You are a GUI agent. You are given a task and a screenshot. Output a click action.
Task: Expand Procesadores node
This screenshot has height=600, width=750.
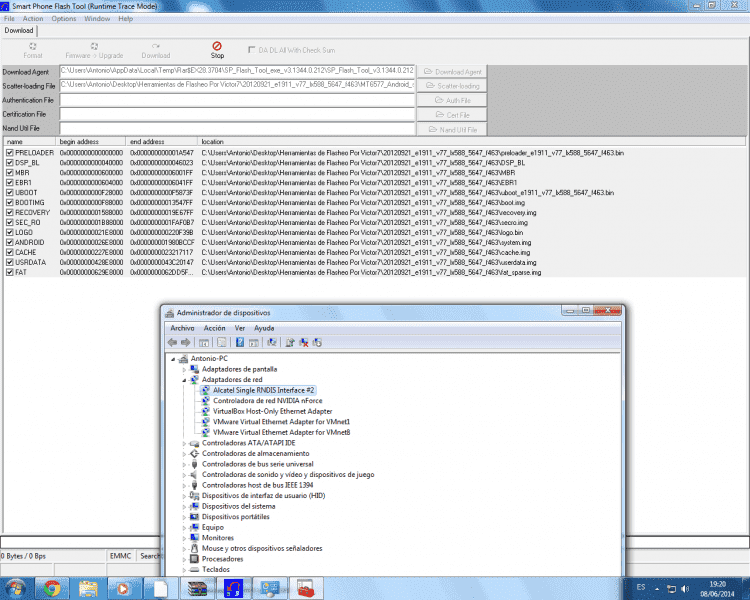click(184, 559)
